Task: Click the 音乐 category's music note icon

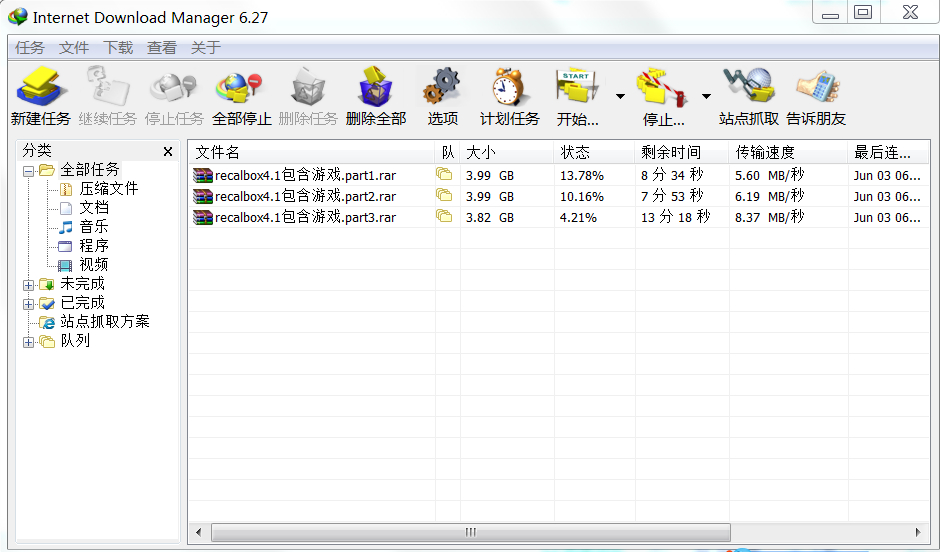Action: coord(66,227)
